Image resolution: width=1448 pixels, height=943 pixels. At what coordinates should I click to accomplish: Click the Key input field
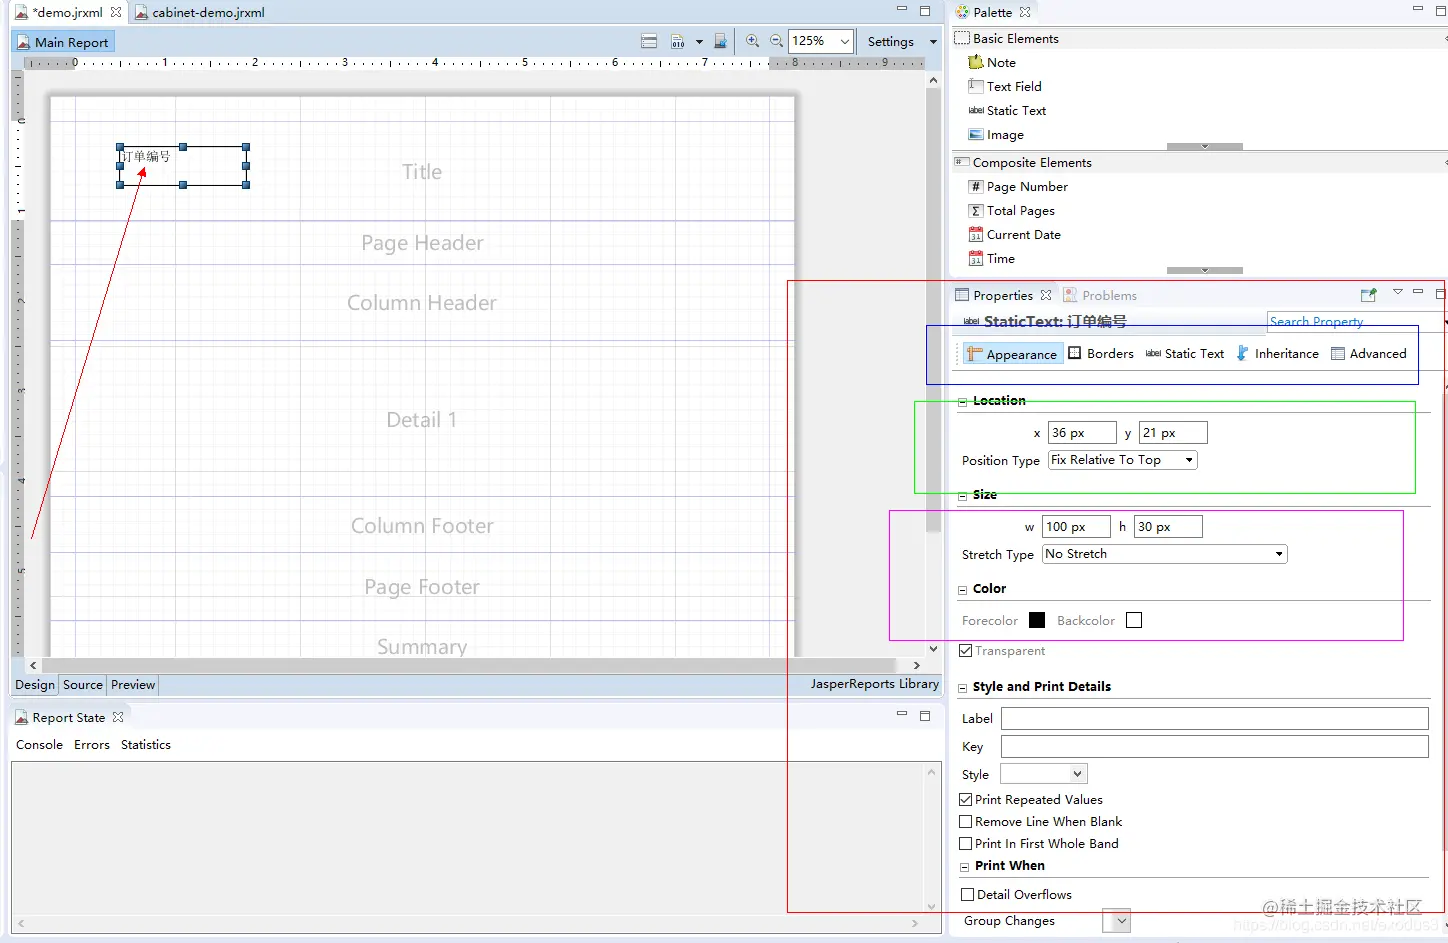(1215, 746)
